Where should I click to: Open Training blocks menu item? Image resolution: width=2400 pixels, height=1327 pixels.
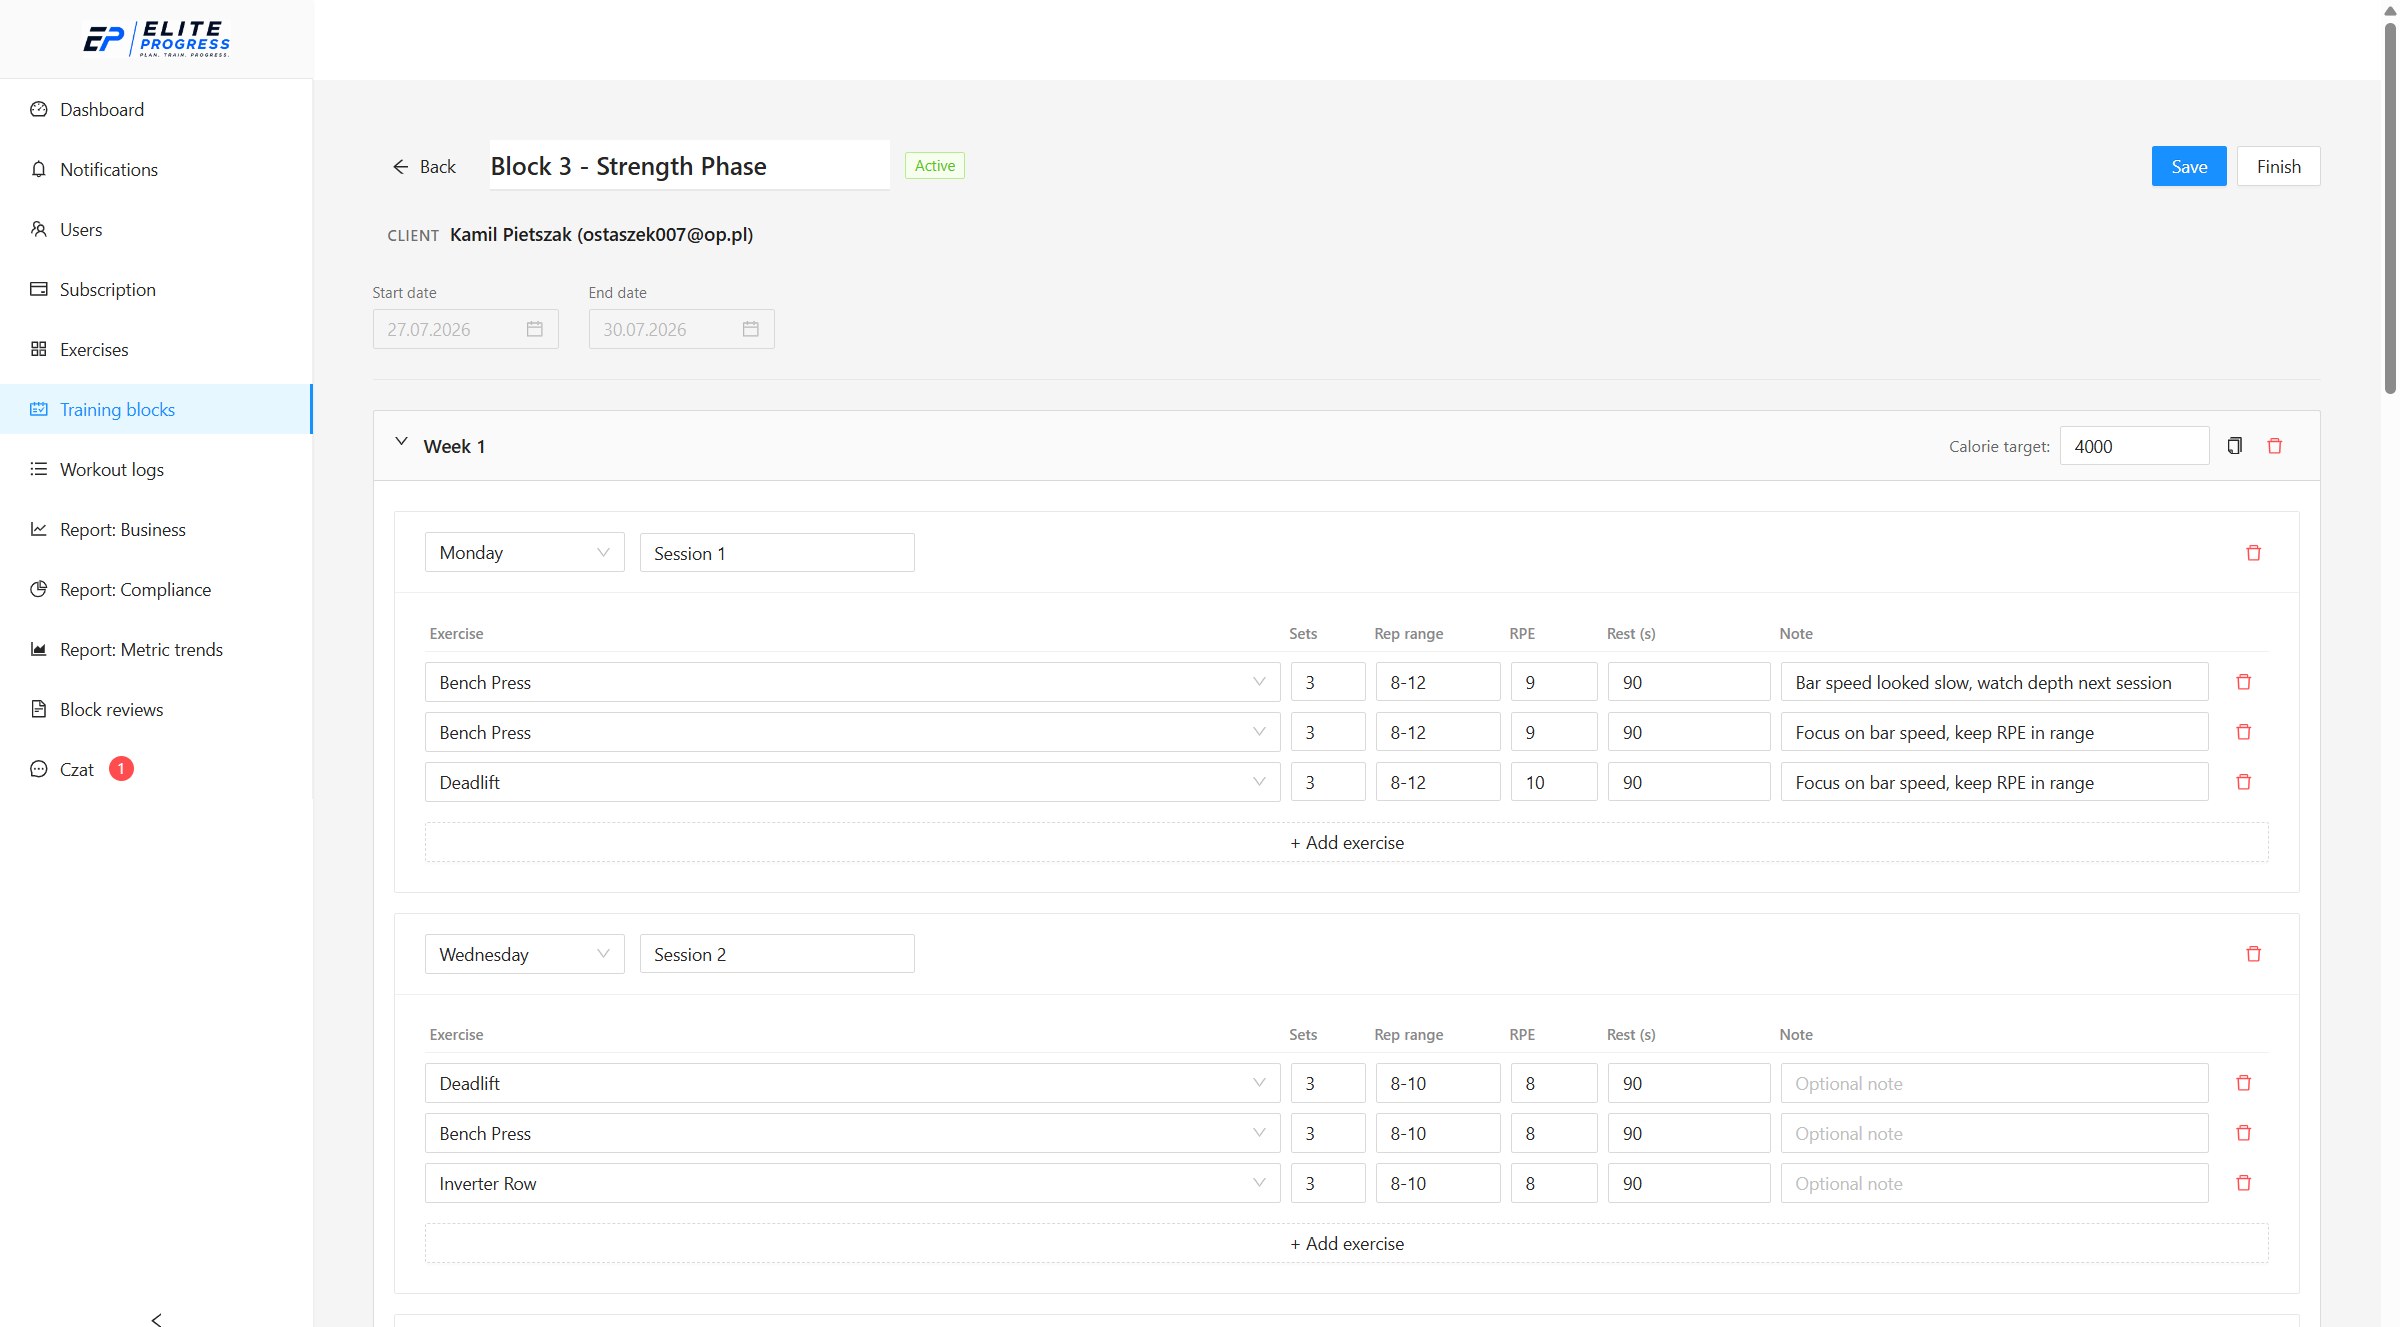tap(156, 409)
